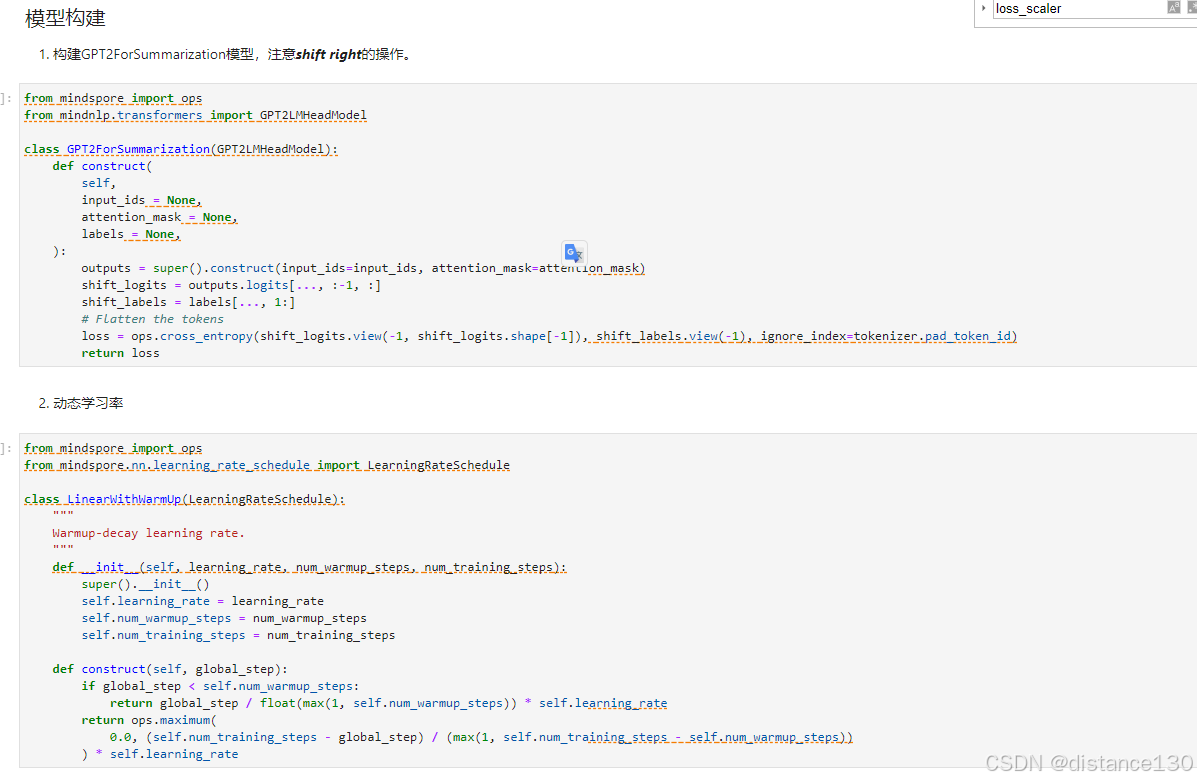The image size is (1197, 783).
Task: Click the class GPT2ForSummarization definition line
Action: point(181,149)
